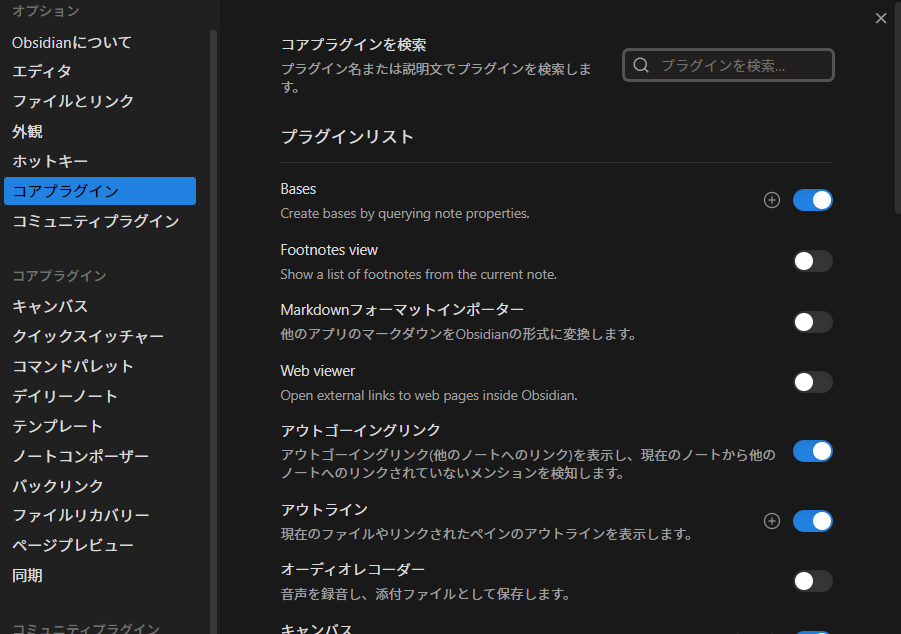Open the Obsidianについて settings page

(x=72, y=43)
